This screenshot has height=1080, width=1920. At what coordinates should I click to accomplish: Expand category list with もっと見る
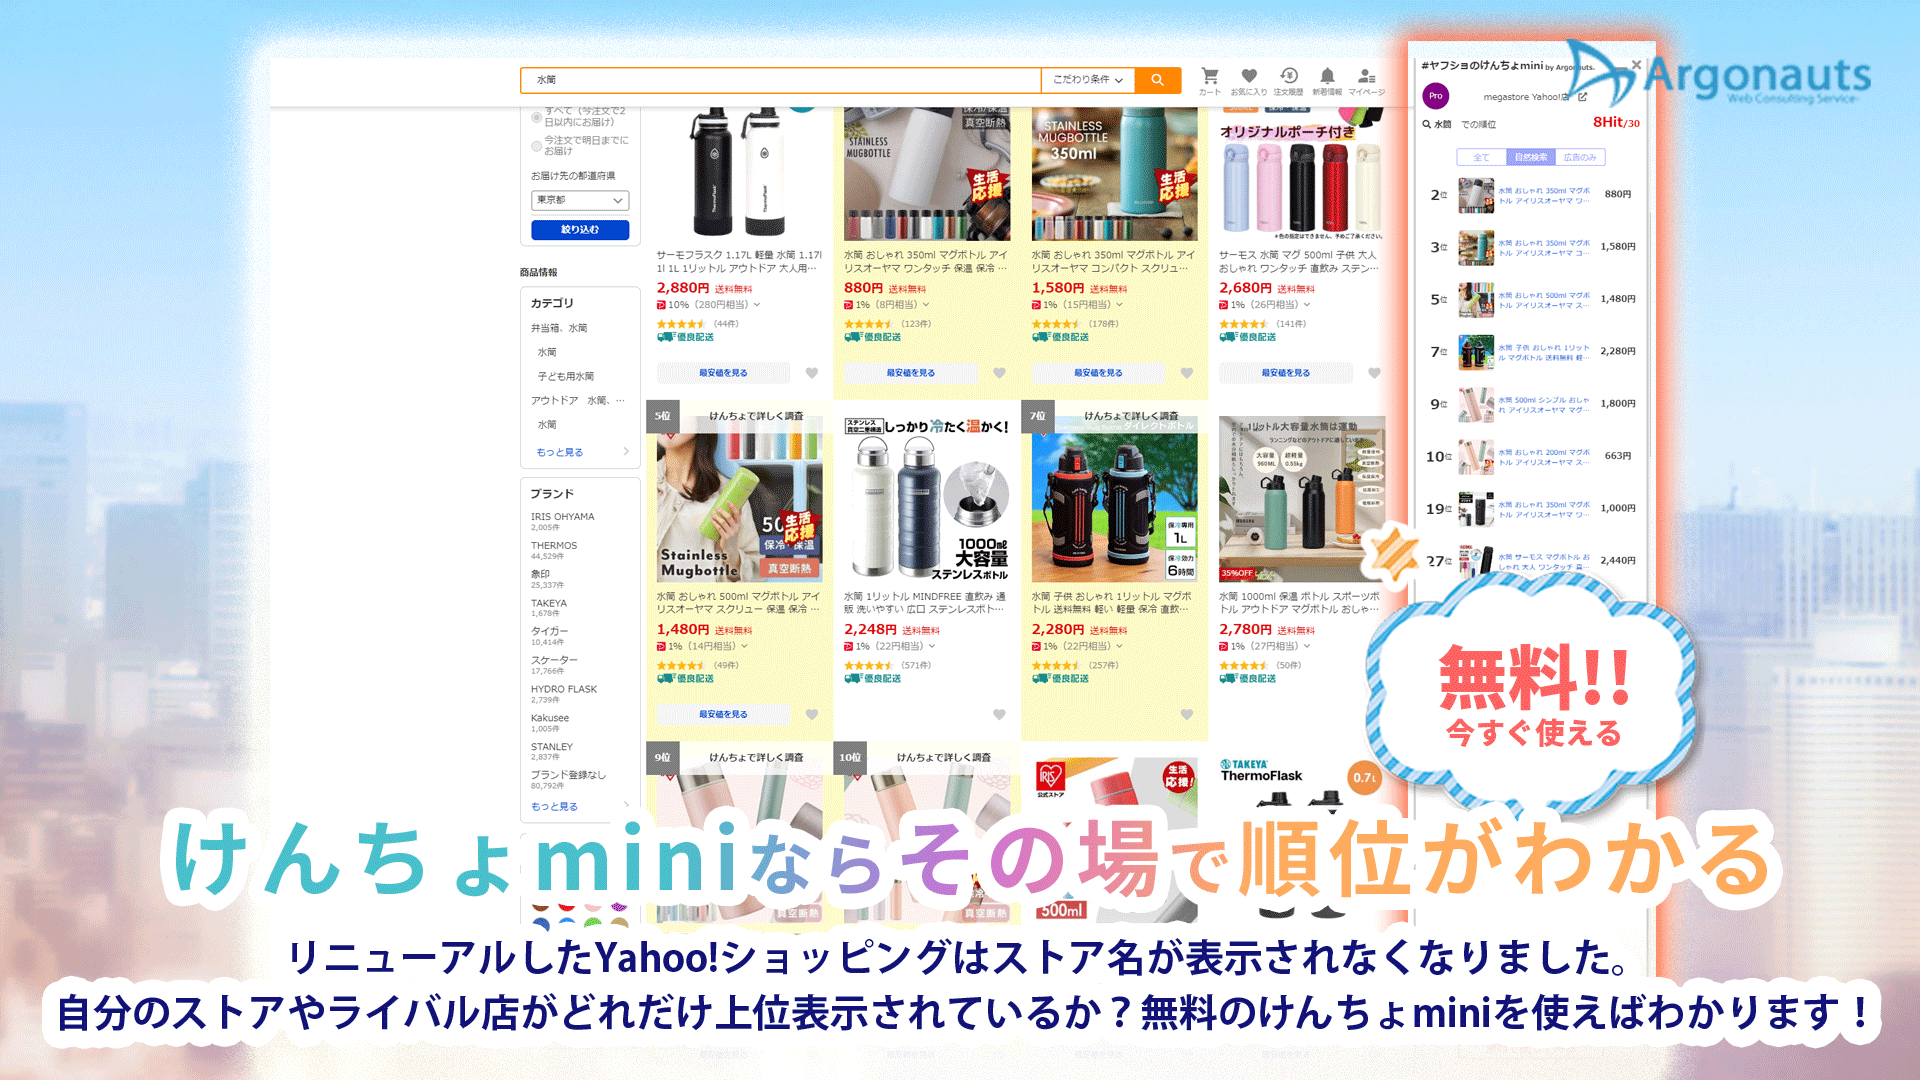coord(560,452)
